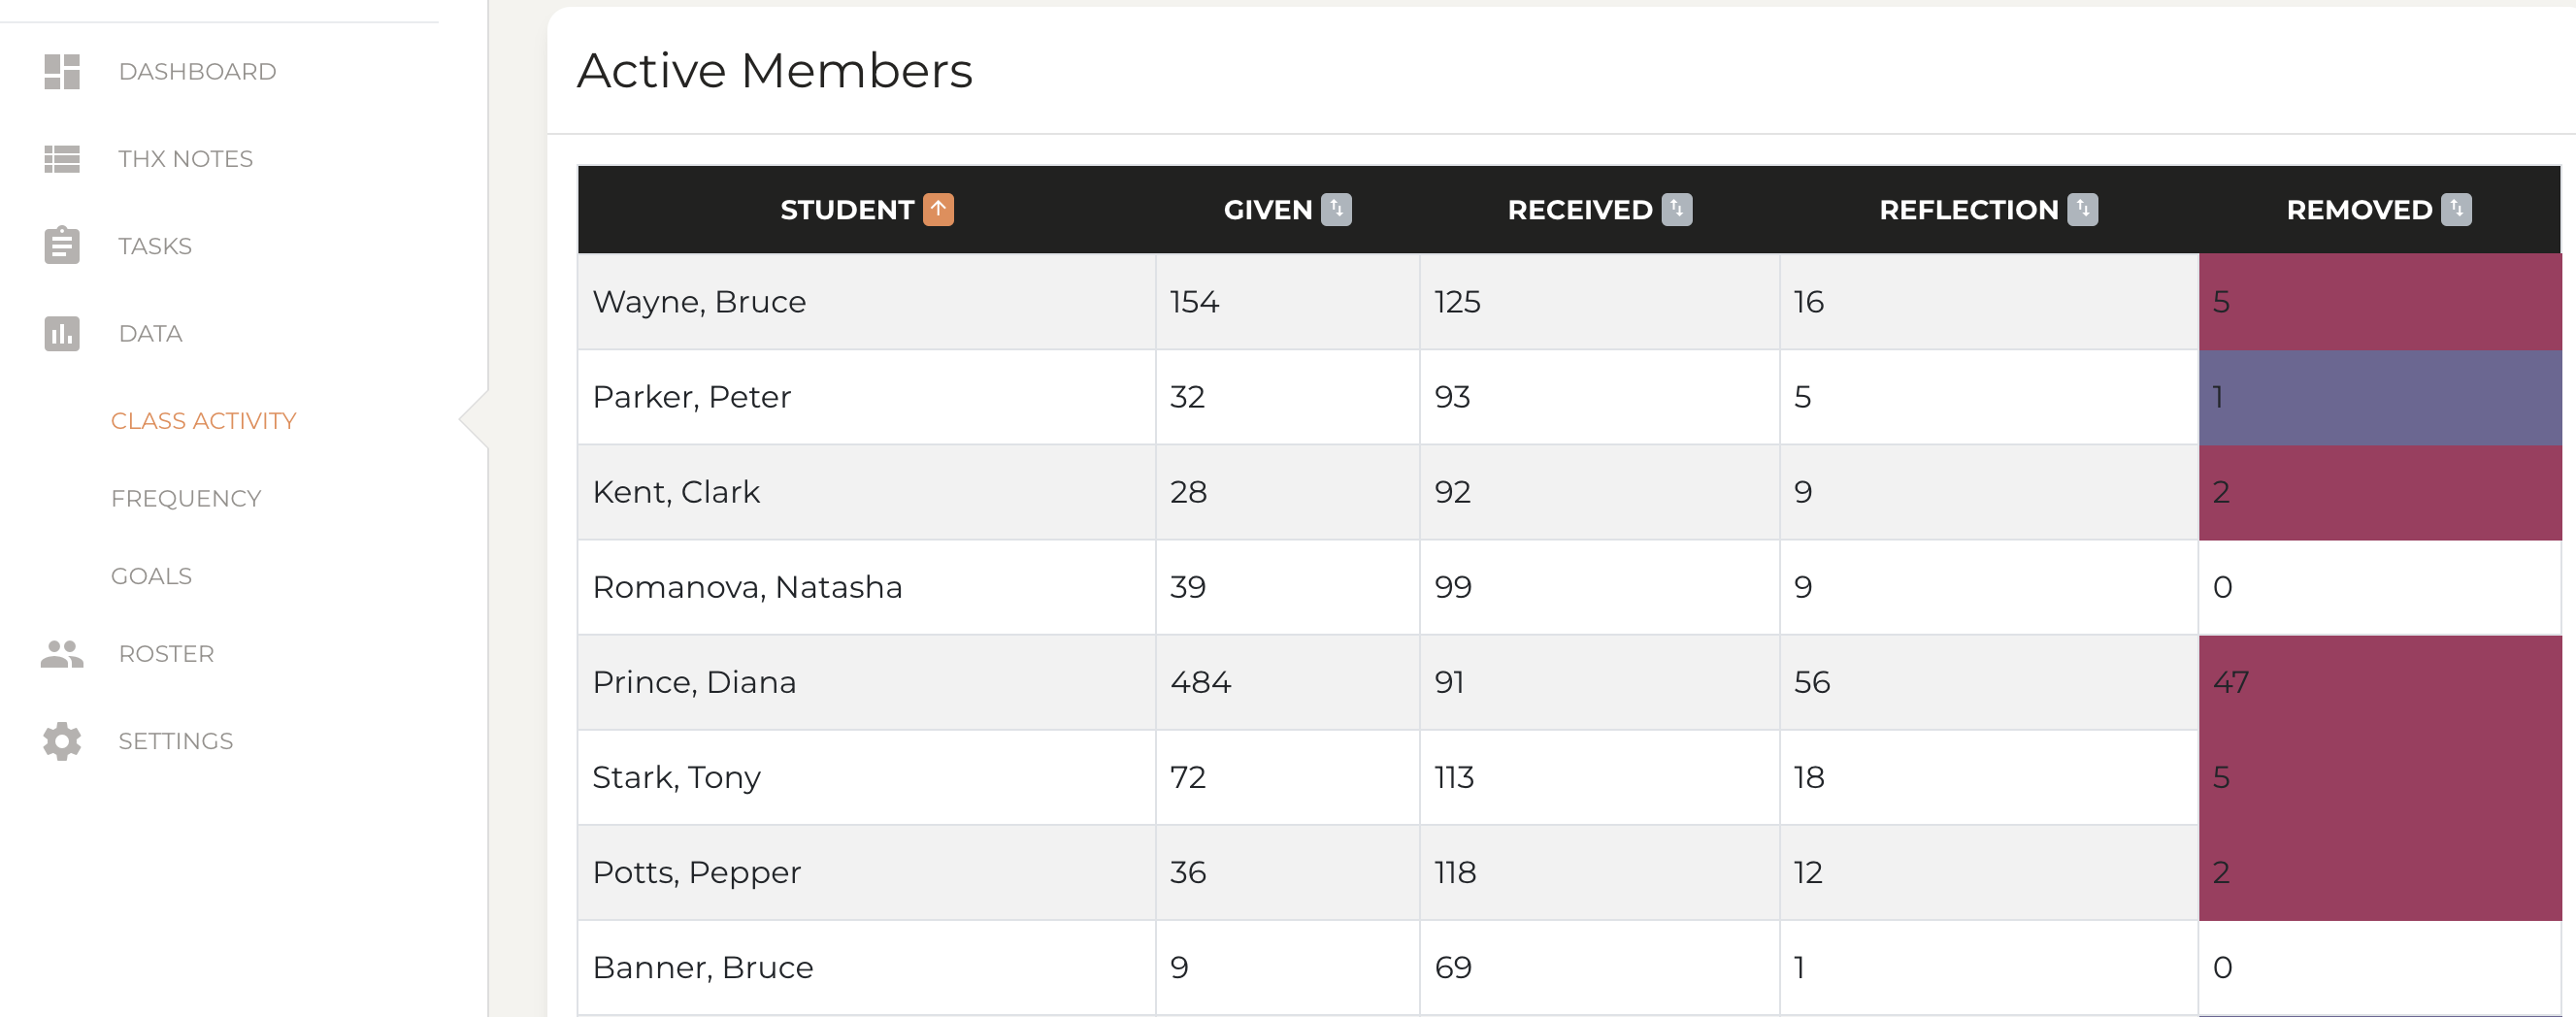Select the Wayne, Bruce student row

coord(699,302)
